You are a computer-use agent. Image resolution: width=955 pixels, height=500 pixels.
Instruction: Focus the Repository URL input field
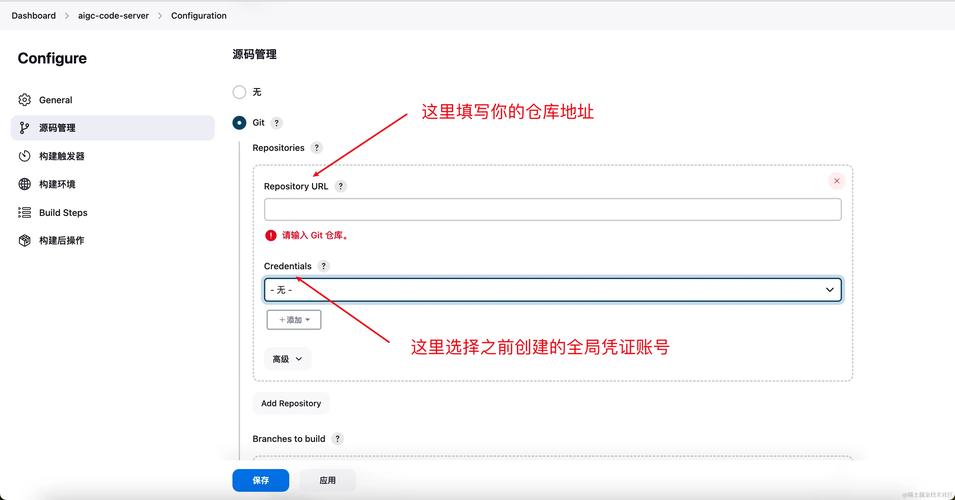(x=553, y=210)
